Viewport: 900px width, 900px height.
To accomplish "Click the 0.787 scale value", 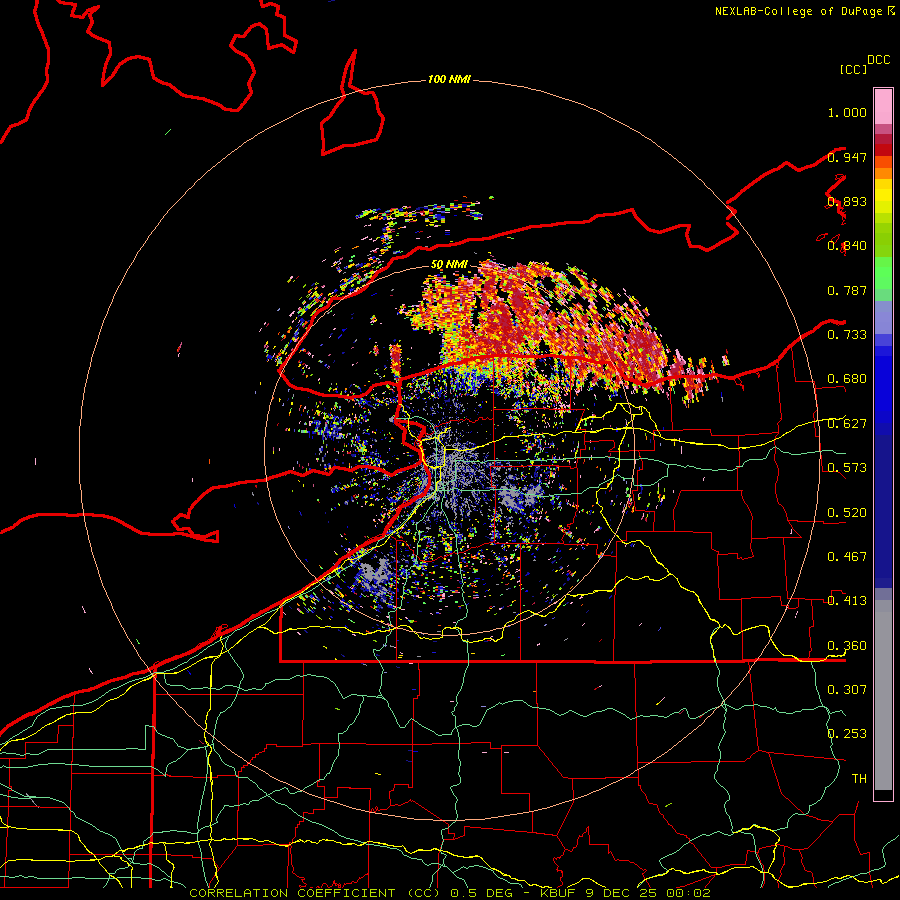I will (x=847, y=290).
